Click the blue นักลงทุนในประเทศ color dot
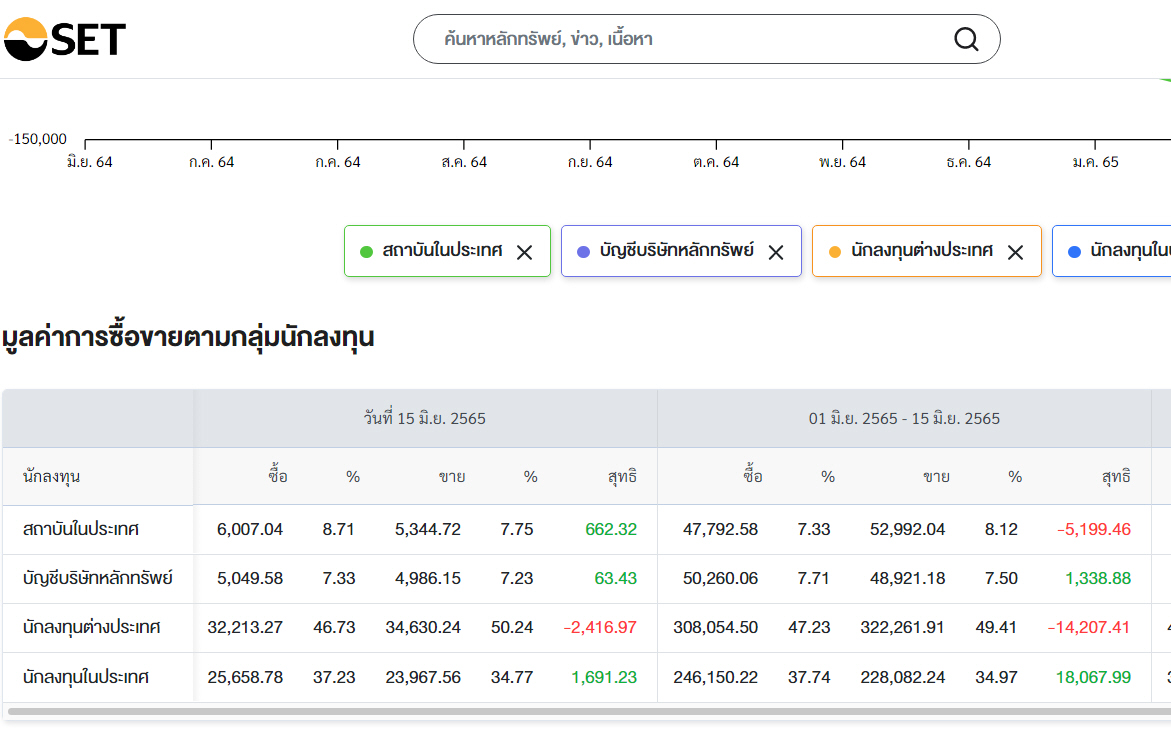 [x=1074, y=252]
